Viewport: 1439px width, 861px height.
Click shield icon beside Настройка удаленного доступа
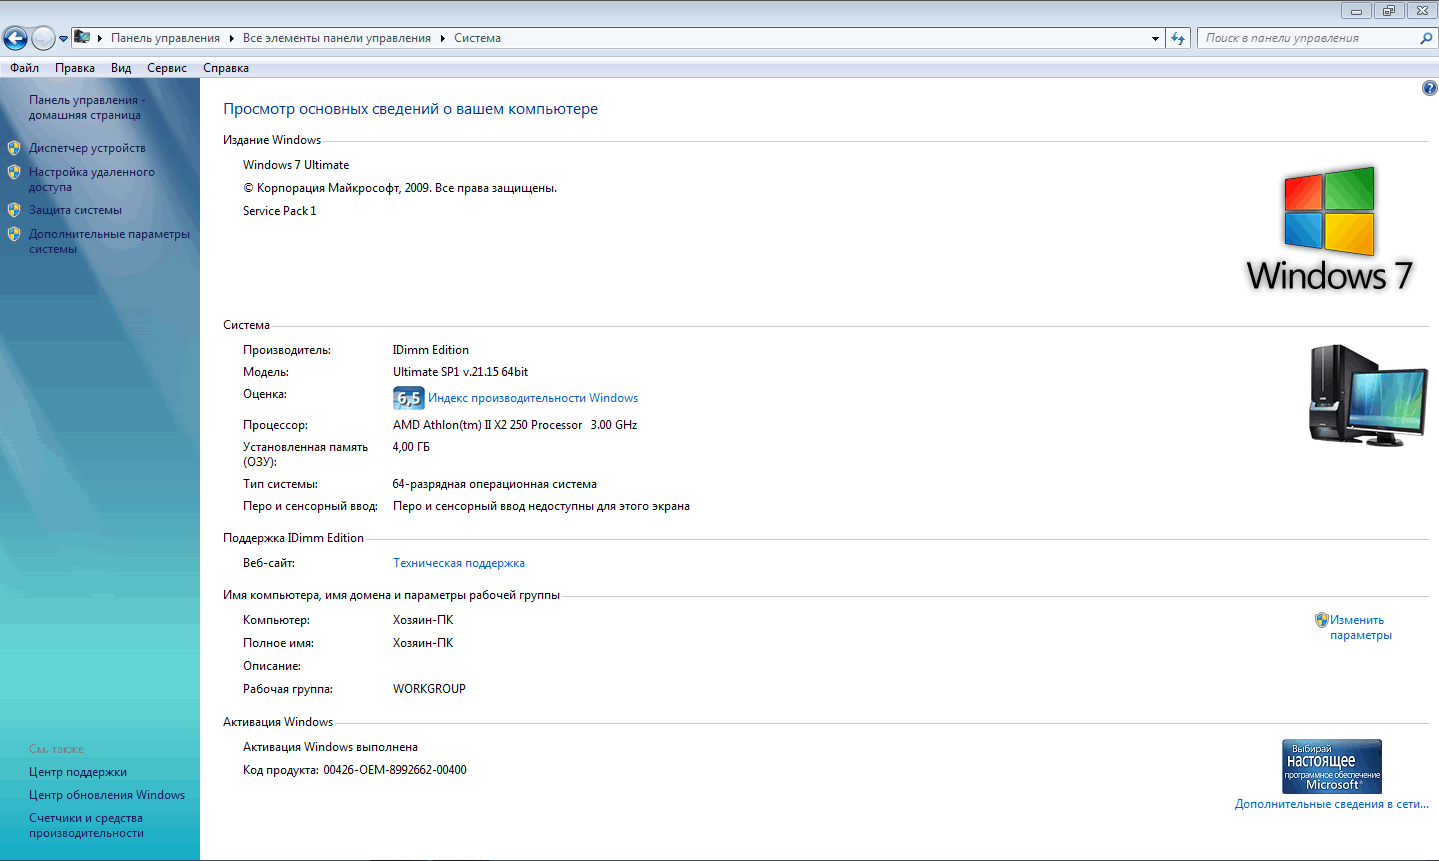coord(14,172)
